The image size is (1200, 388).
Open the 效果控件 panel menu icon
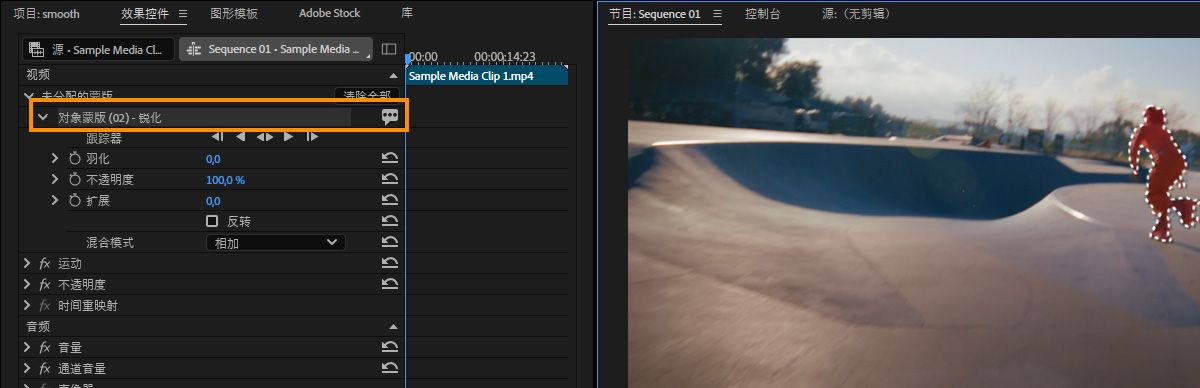point(182,14)
